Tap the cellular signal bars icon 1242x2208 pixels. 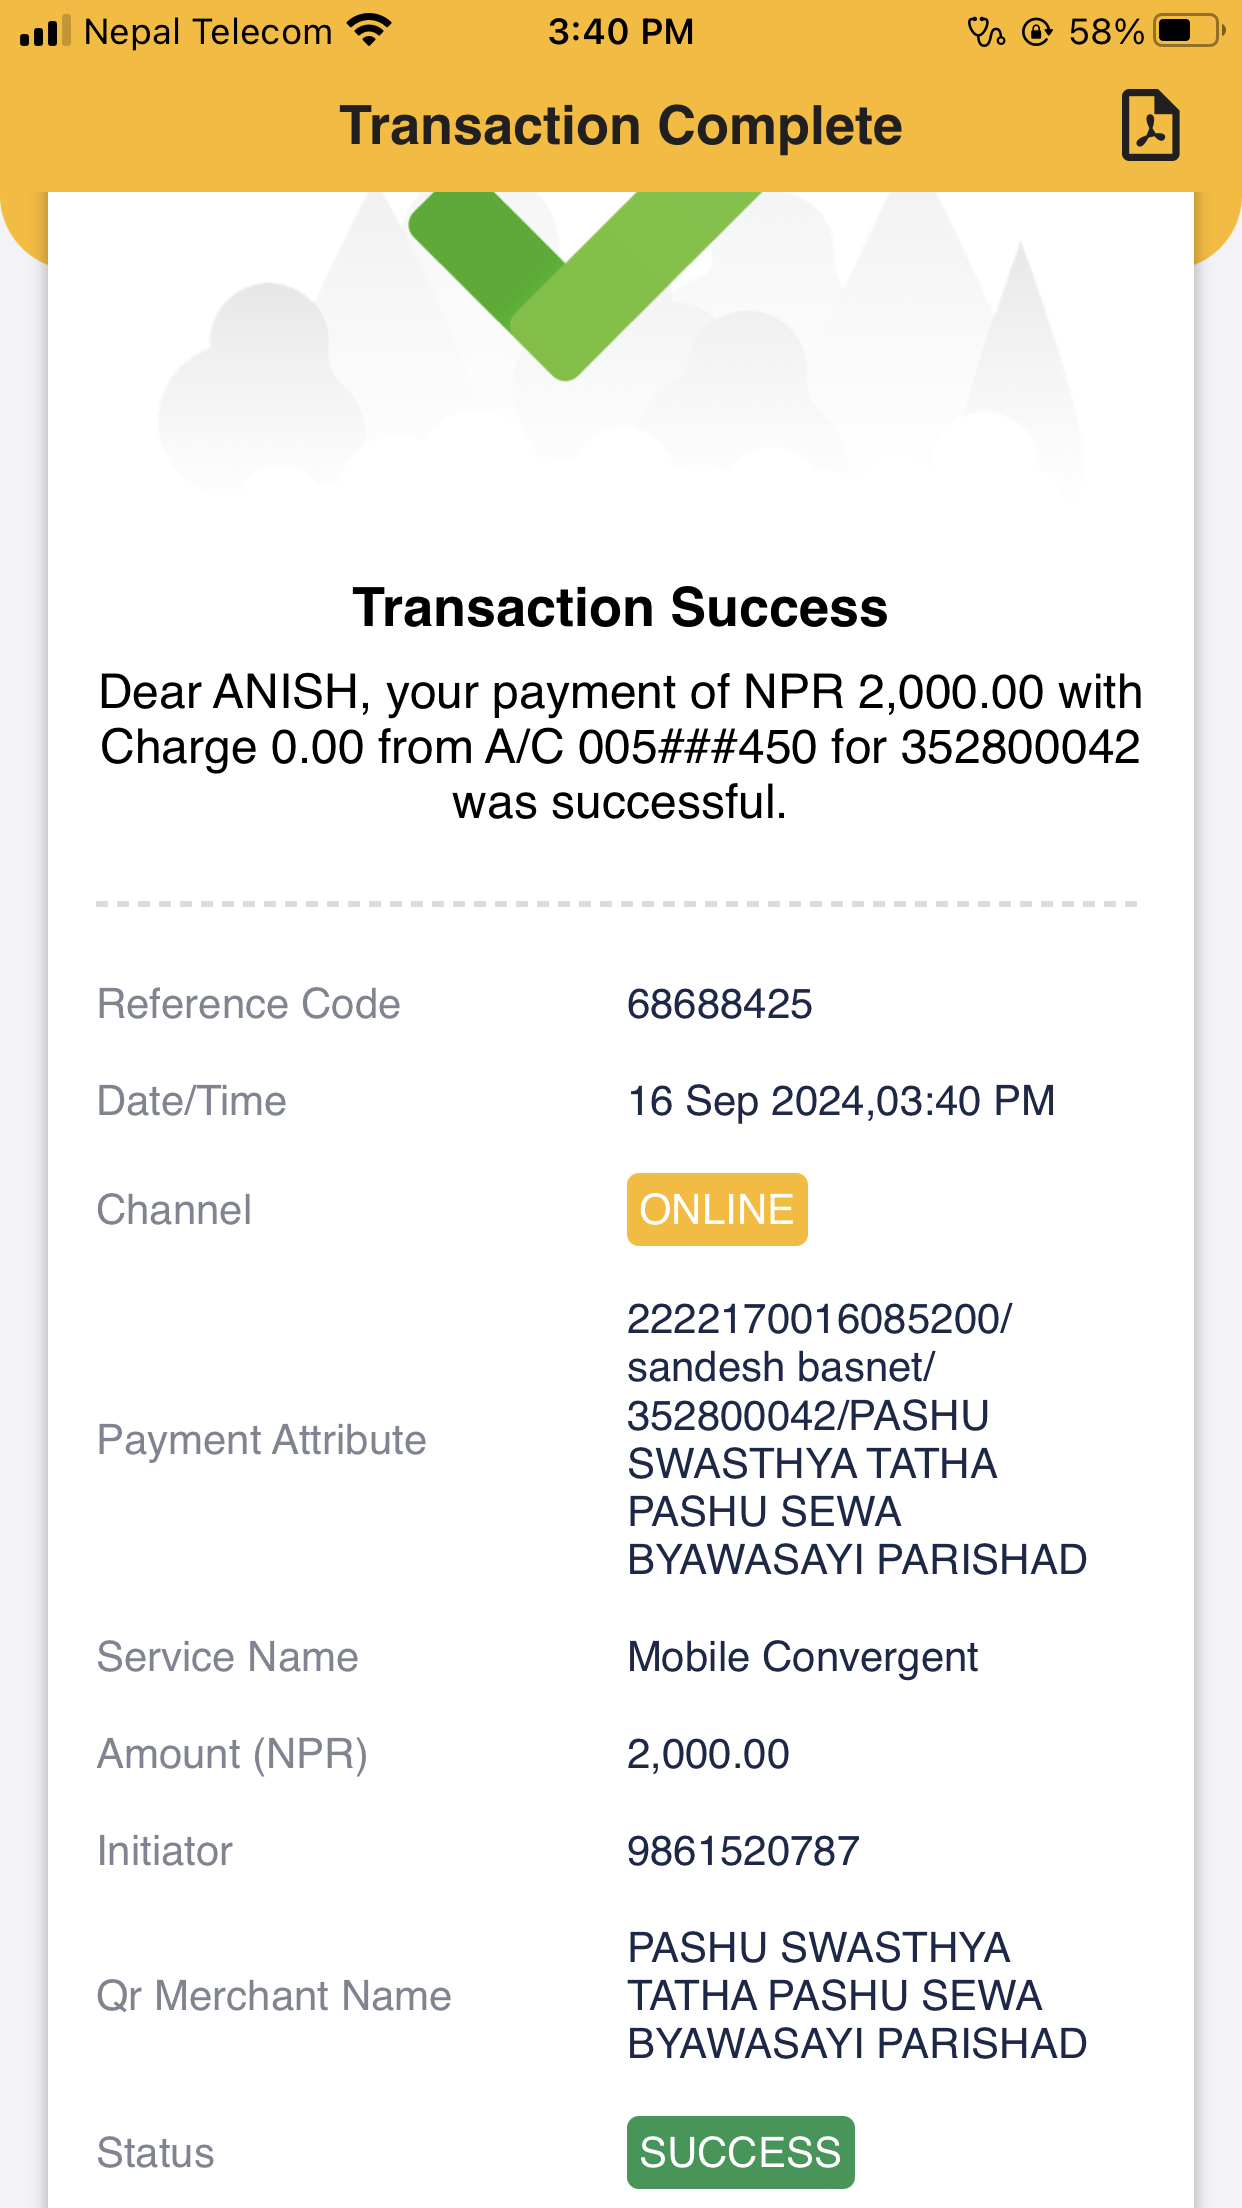pos(45,31)
